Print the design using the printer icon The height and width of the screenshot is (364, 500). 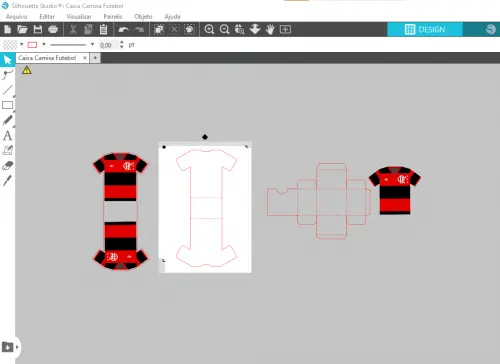(53, 30)
